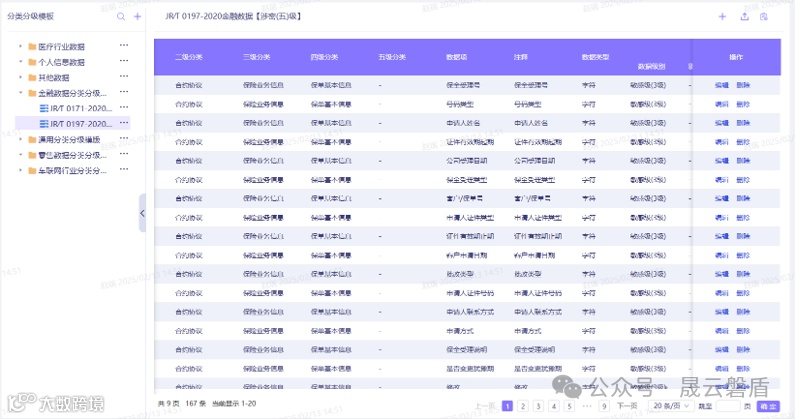795x419 pixels.
Task: Click the 数据级别 column header
Action: pos(651,66)
